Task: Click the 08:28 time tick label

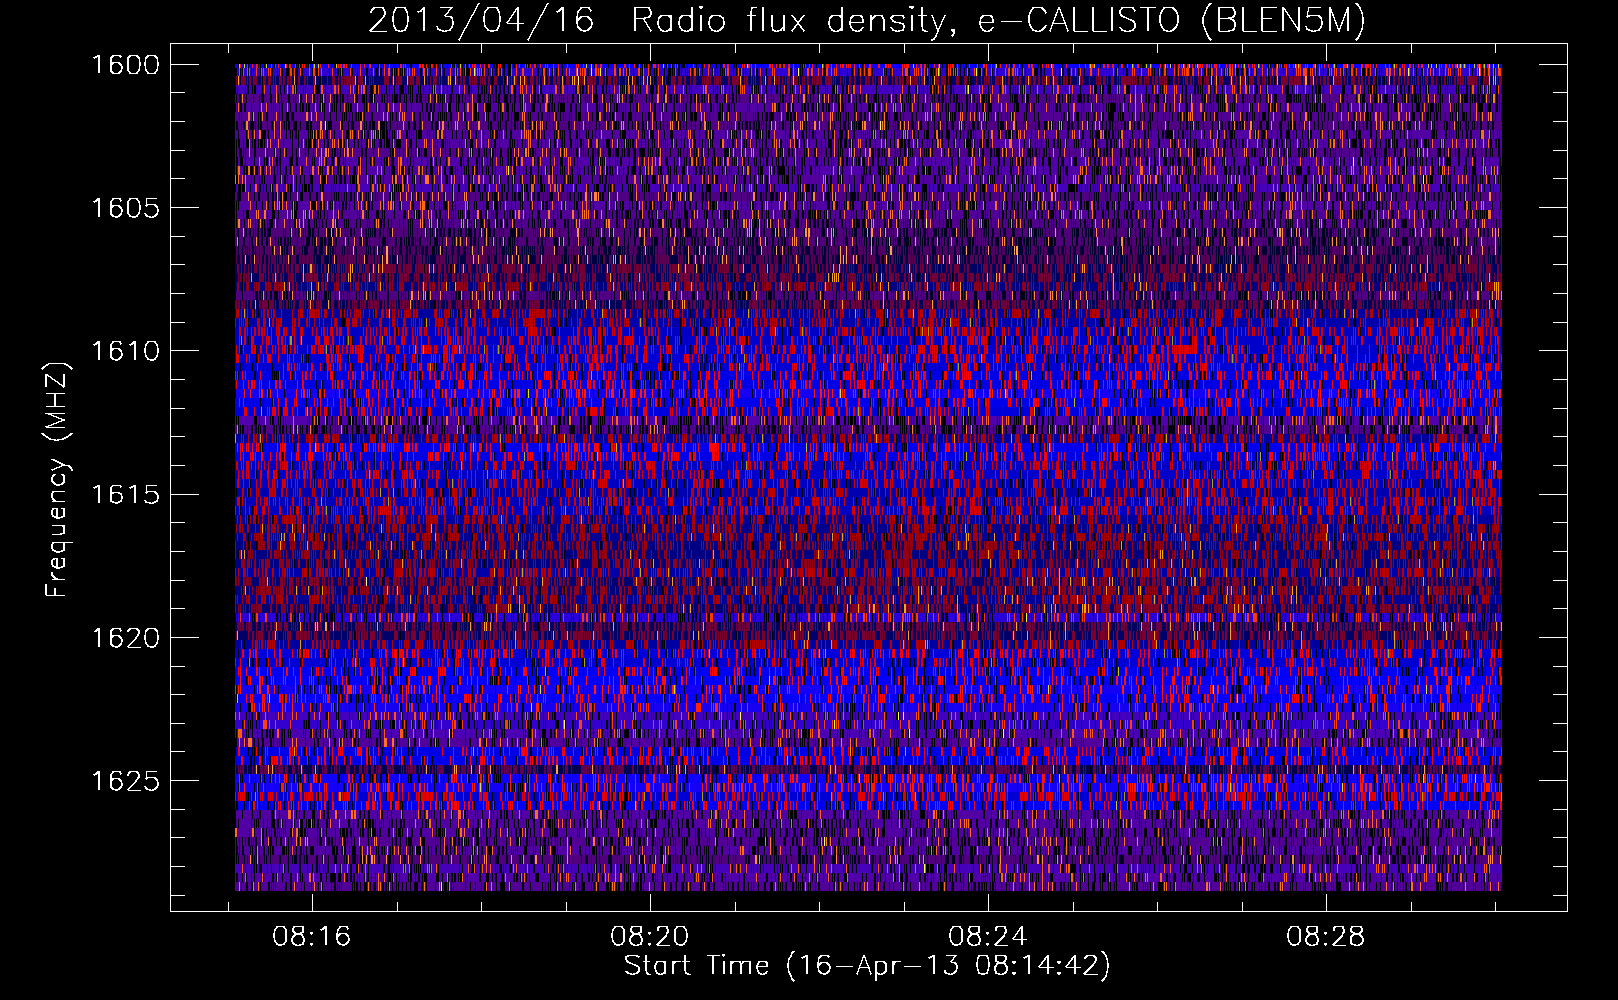Action: (x=1326, y=937)
